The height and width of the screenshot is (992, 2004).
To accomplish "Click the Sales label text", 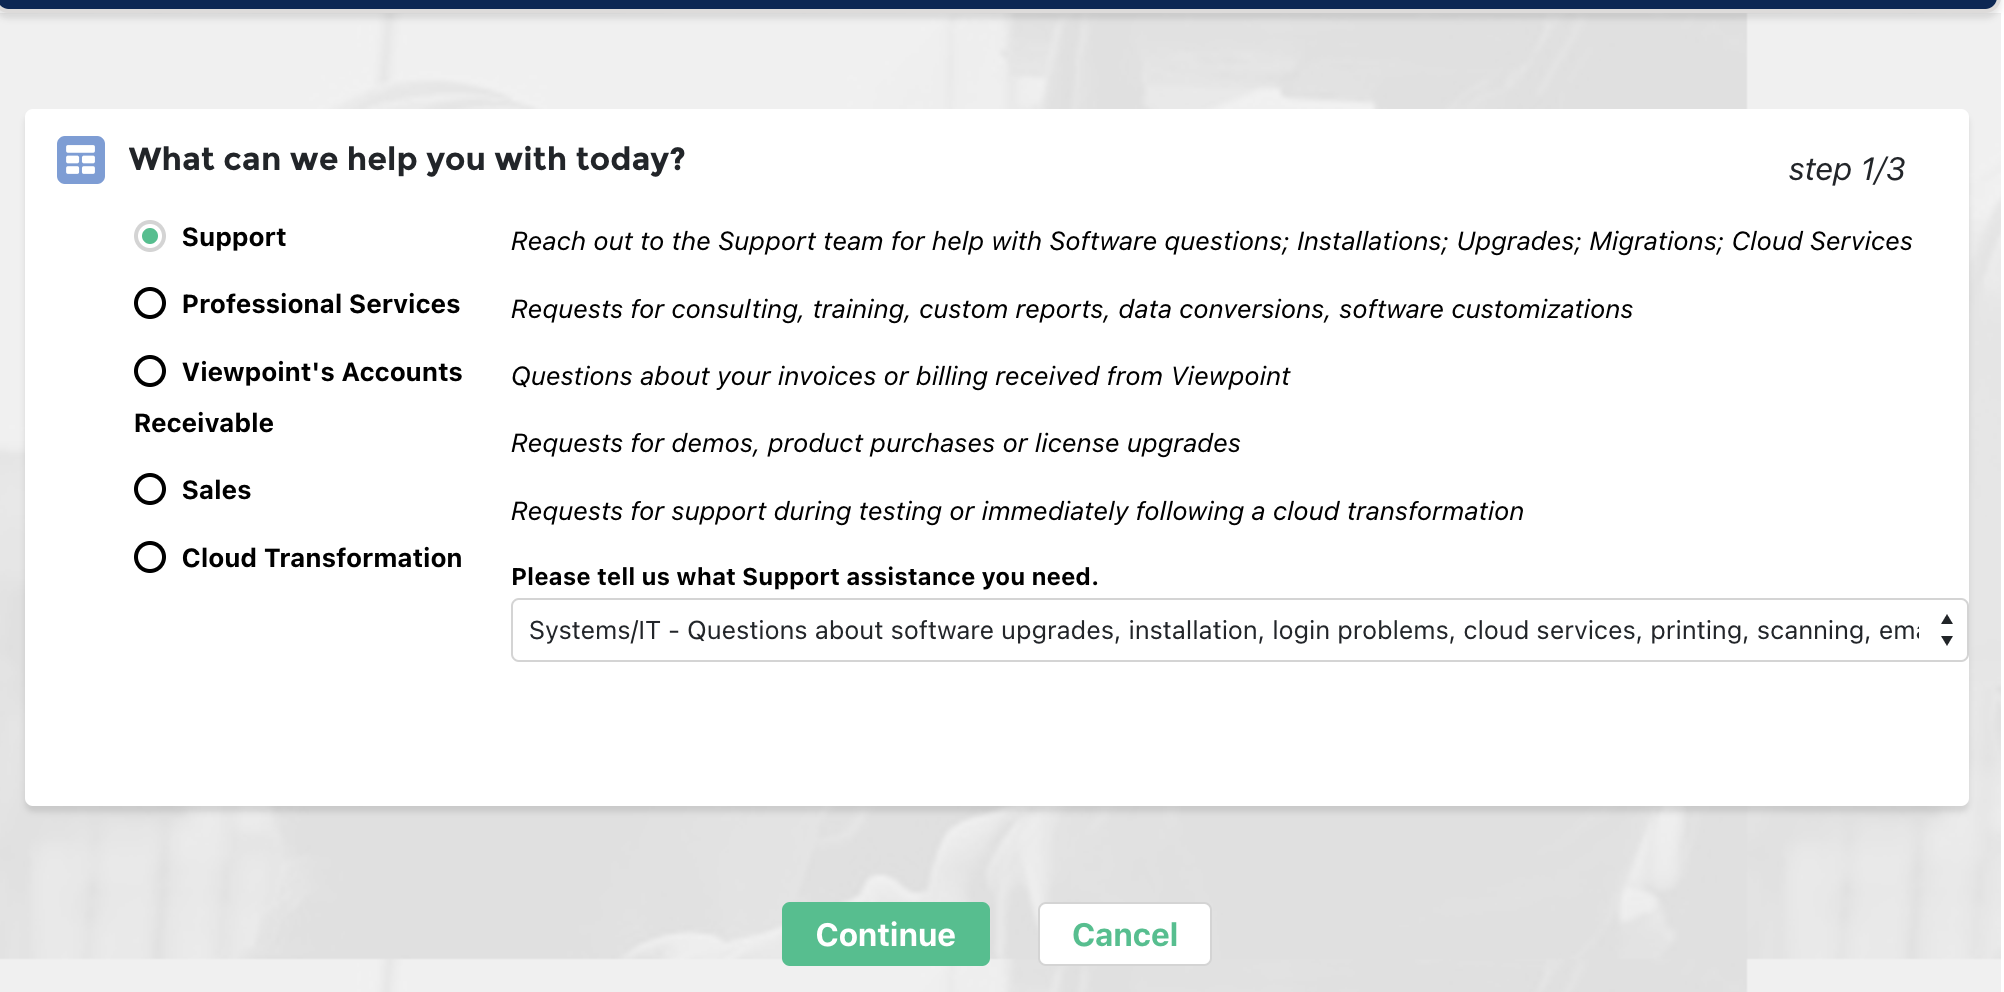I will (x=216, y=490).
